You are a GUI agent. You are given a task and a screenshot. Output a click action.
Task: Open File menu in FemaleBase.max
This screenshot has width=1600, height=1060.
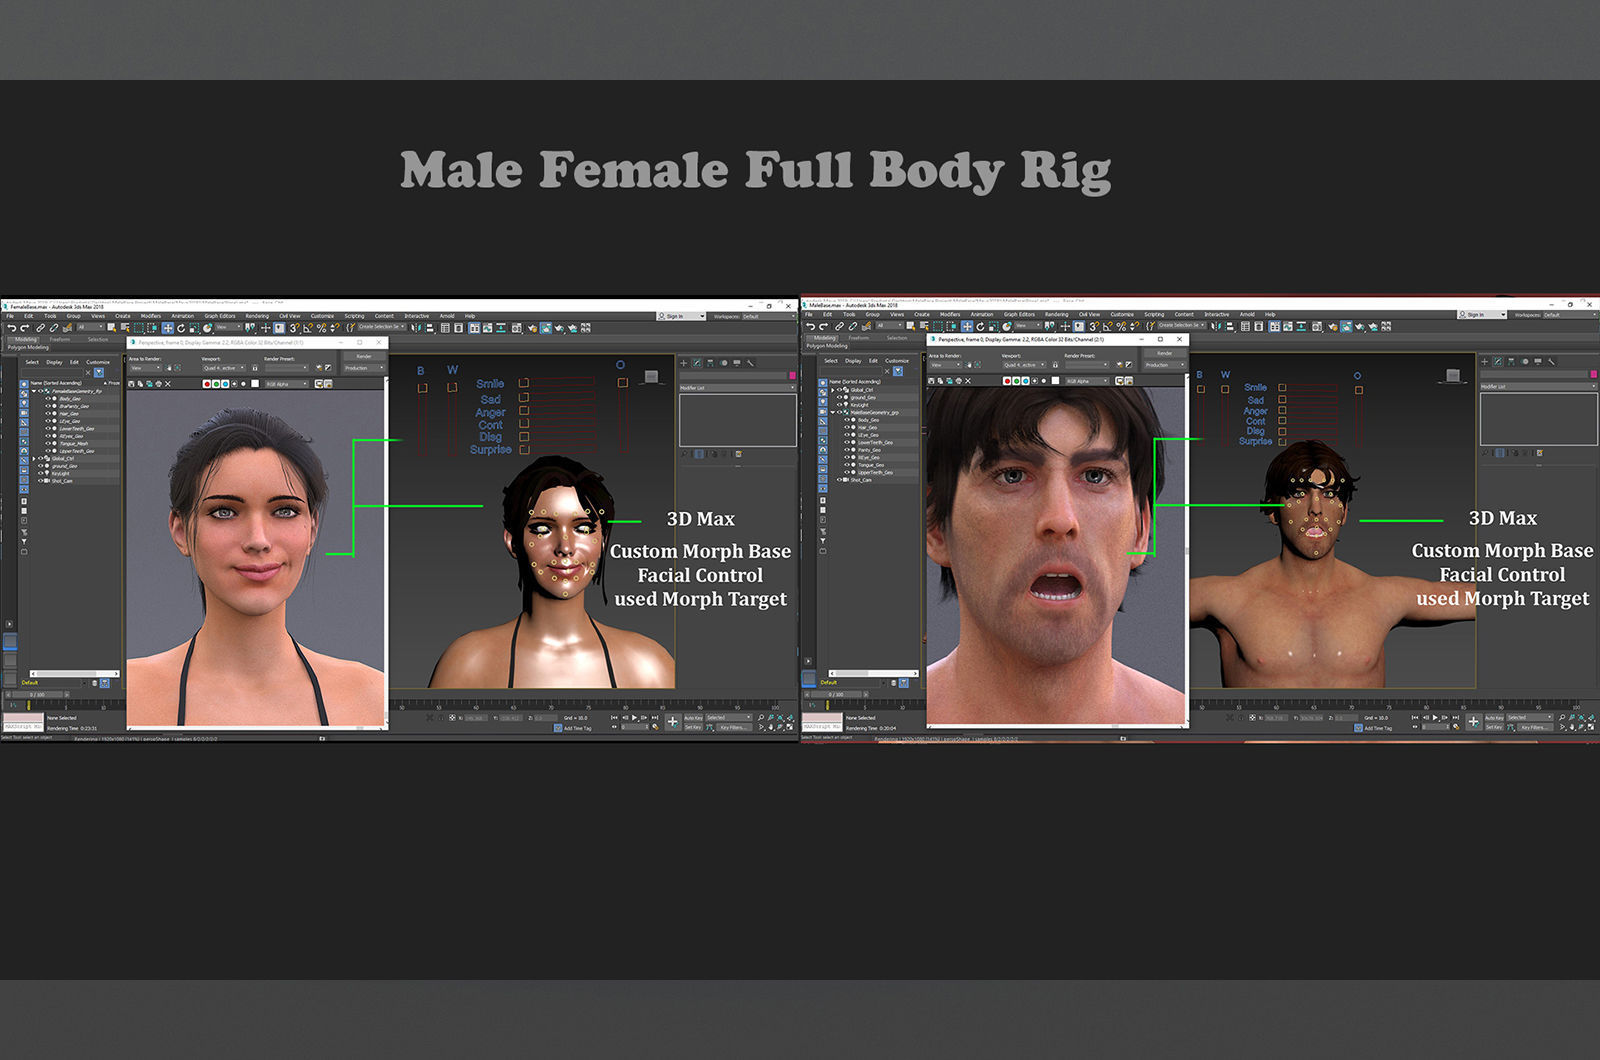tap(10, 316)
